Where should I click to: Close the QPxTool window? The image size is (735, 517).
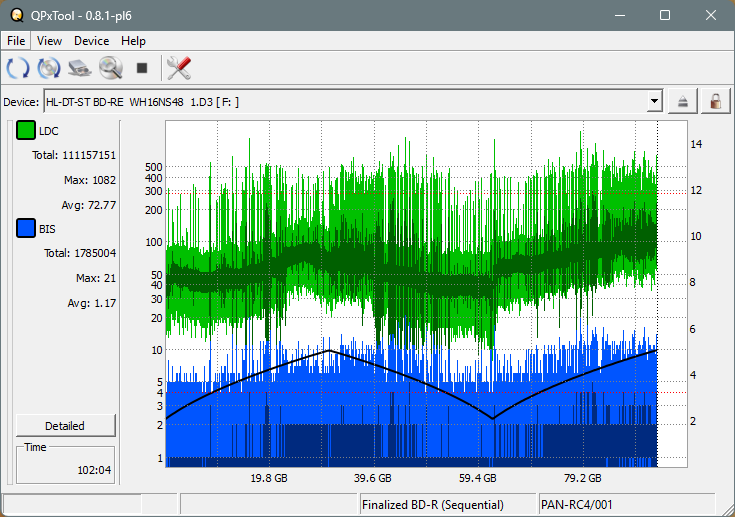[x=711, y=15]
